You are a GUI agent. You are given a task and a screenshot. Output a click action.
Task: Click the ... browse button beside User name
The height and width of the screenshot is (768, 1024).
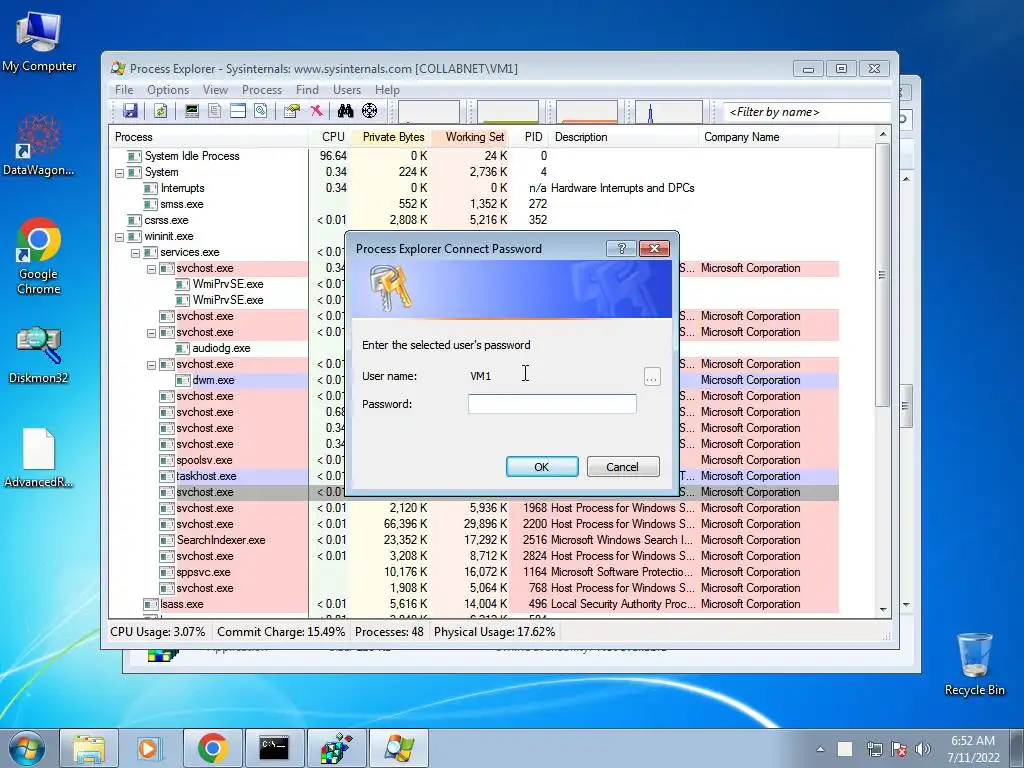pos(652,377)
